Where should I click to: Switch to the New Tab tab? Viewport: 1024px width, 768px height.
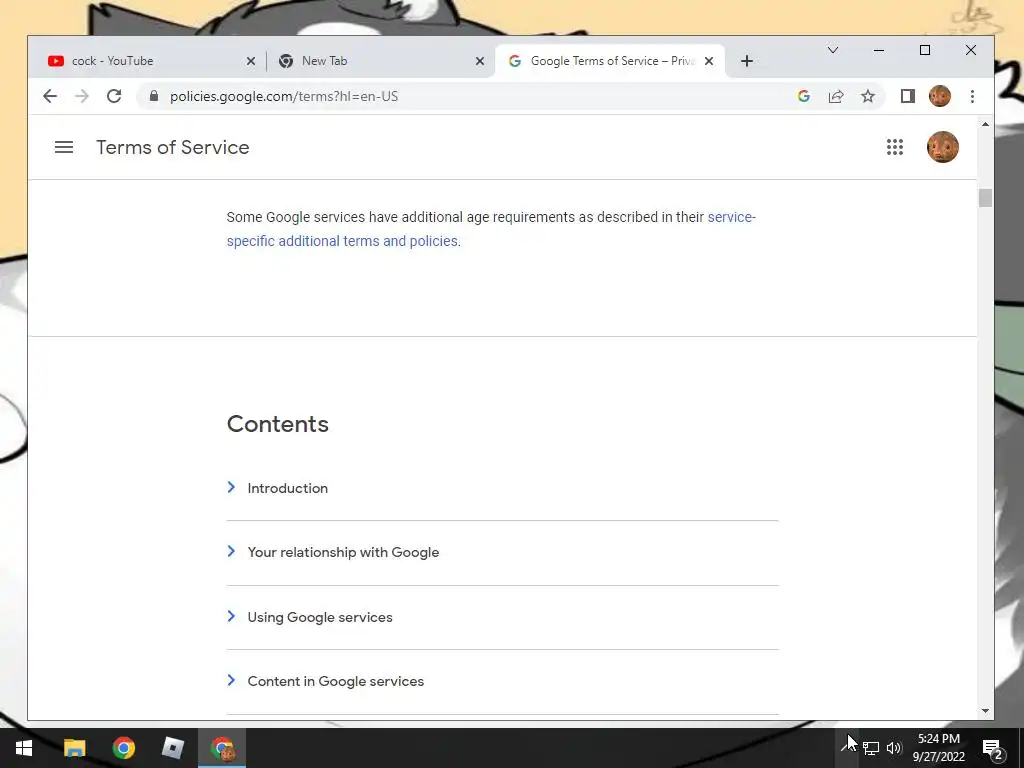click(x=381, y=61)
